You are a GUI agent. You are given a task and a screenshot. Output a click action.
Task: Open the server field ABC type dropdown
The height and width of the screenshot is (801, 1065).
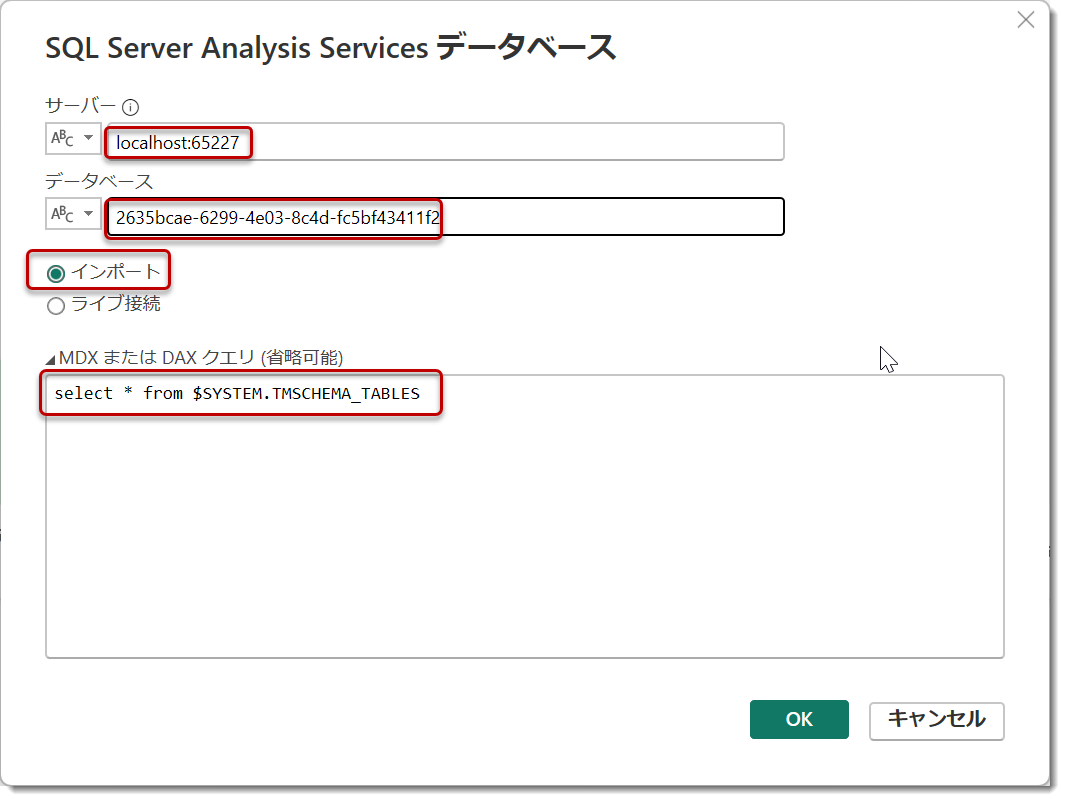(73, 139)
